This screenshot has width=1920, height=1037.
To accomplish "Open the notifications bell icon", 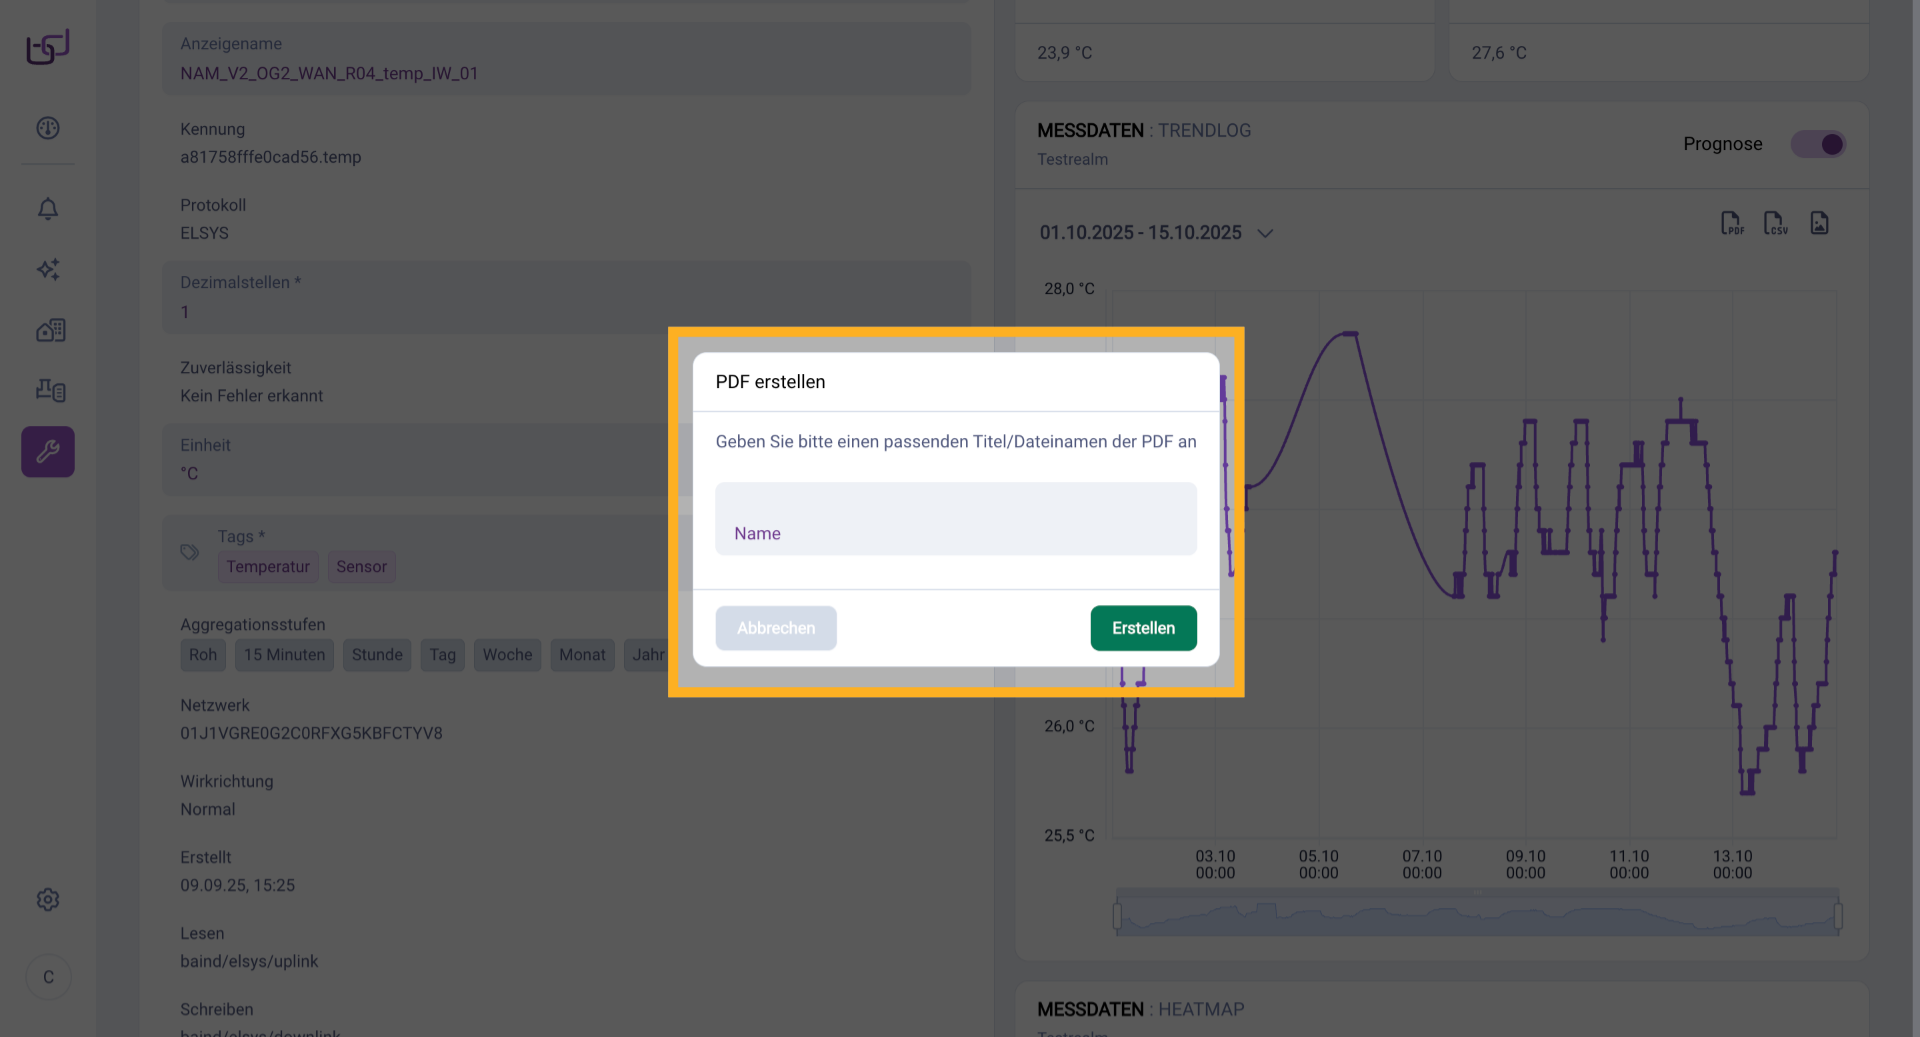I will 48,209.
